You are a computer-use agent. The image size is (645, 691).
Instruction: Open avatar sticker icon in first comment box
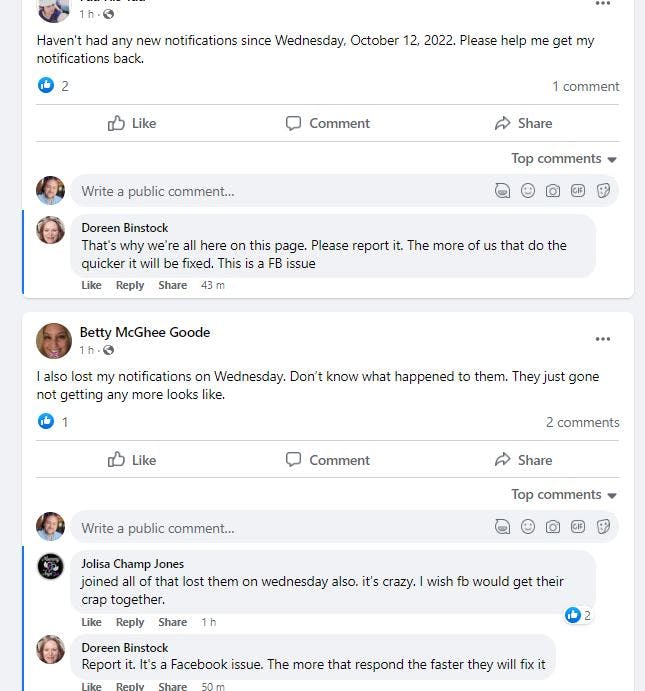[503, 191]
